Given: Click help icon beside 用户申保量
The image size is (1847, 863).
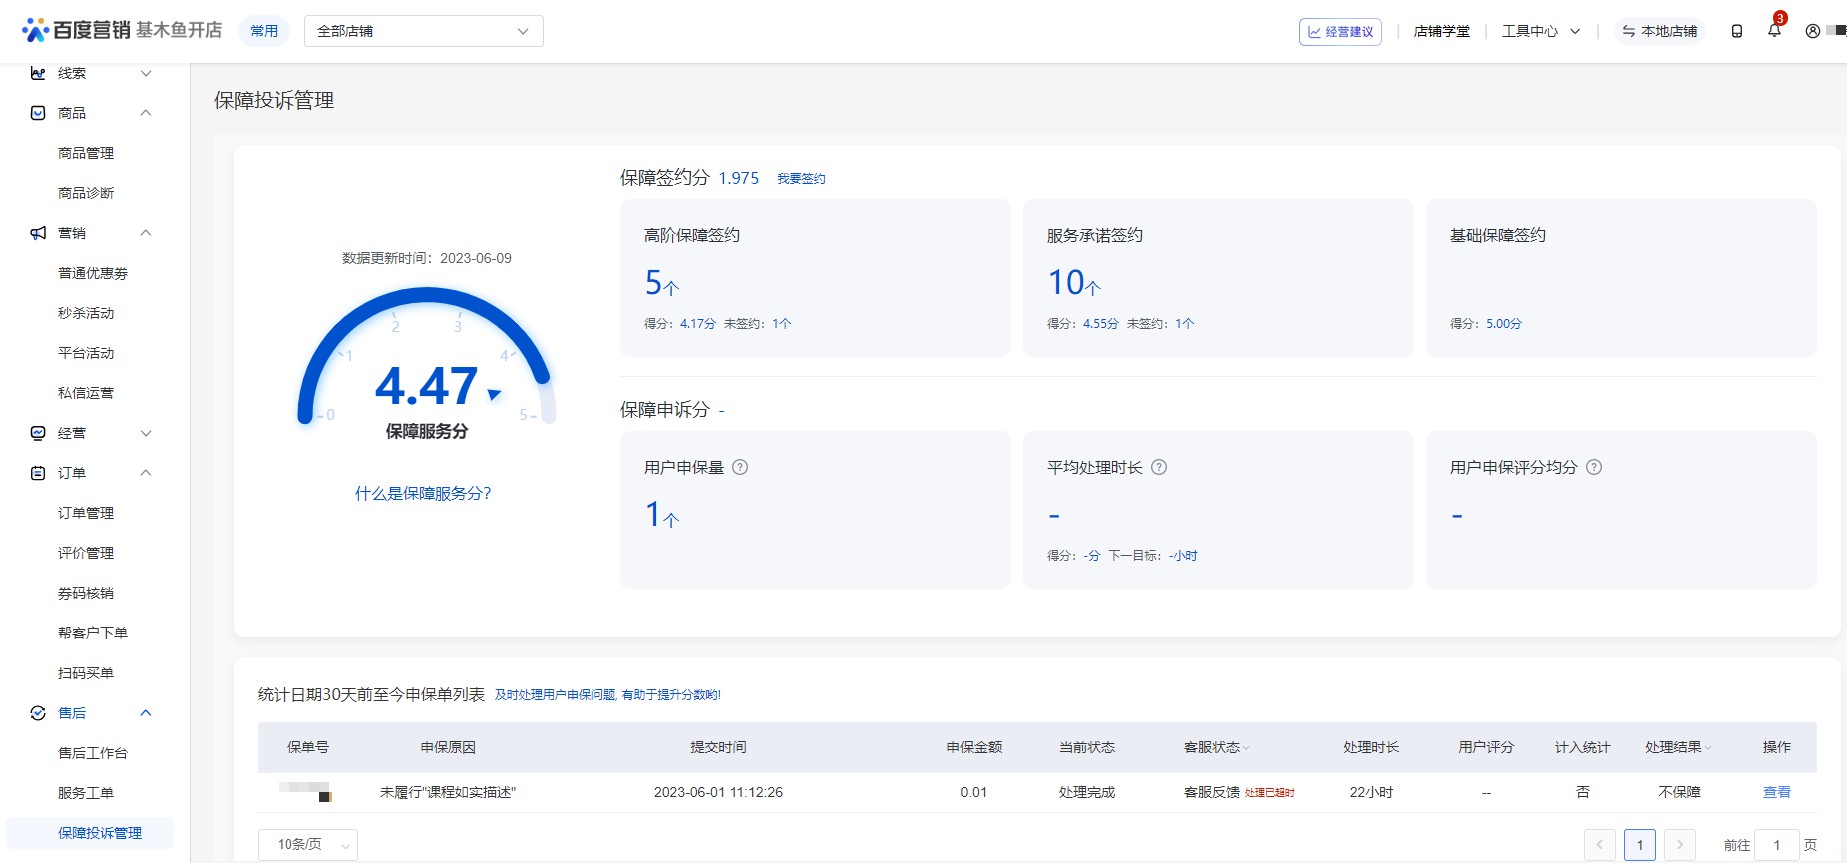Looking at the screenshot, I should point(740,467).
